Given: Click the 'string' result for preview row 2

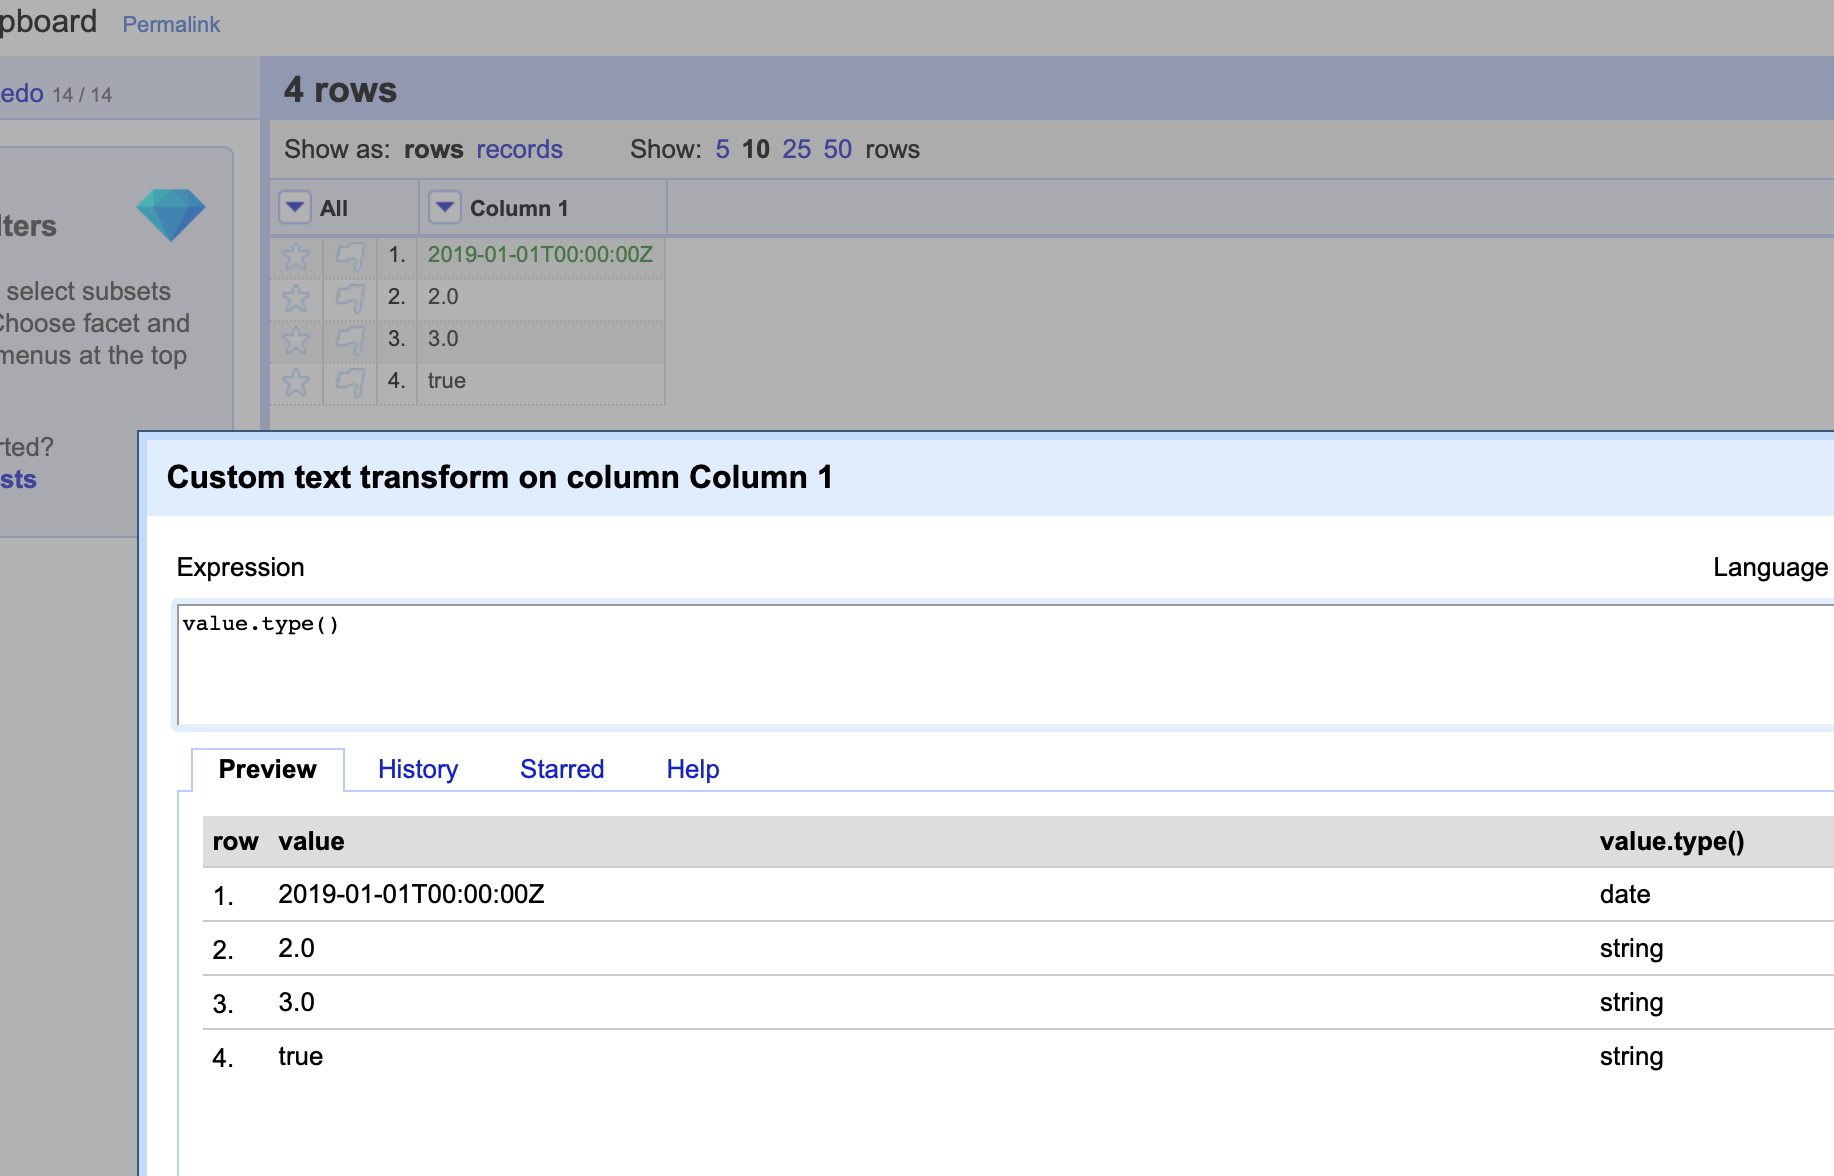Looking at the screenshot, I should pos(1631,948).
